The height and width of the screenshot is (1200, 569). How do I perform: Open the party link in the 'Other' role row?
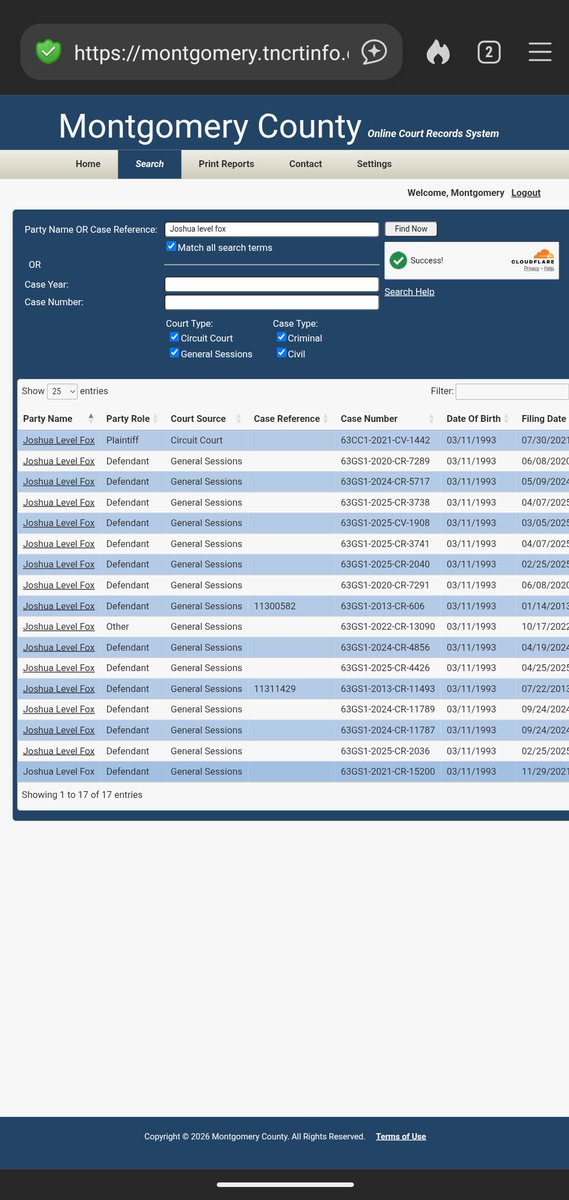point(59,627)
